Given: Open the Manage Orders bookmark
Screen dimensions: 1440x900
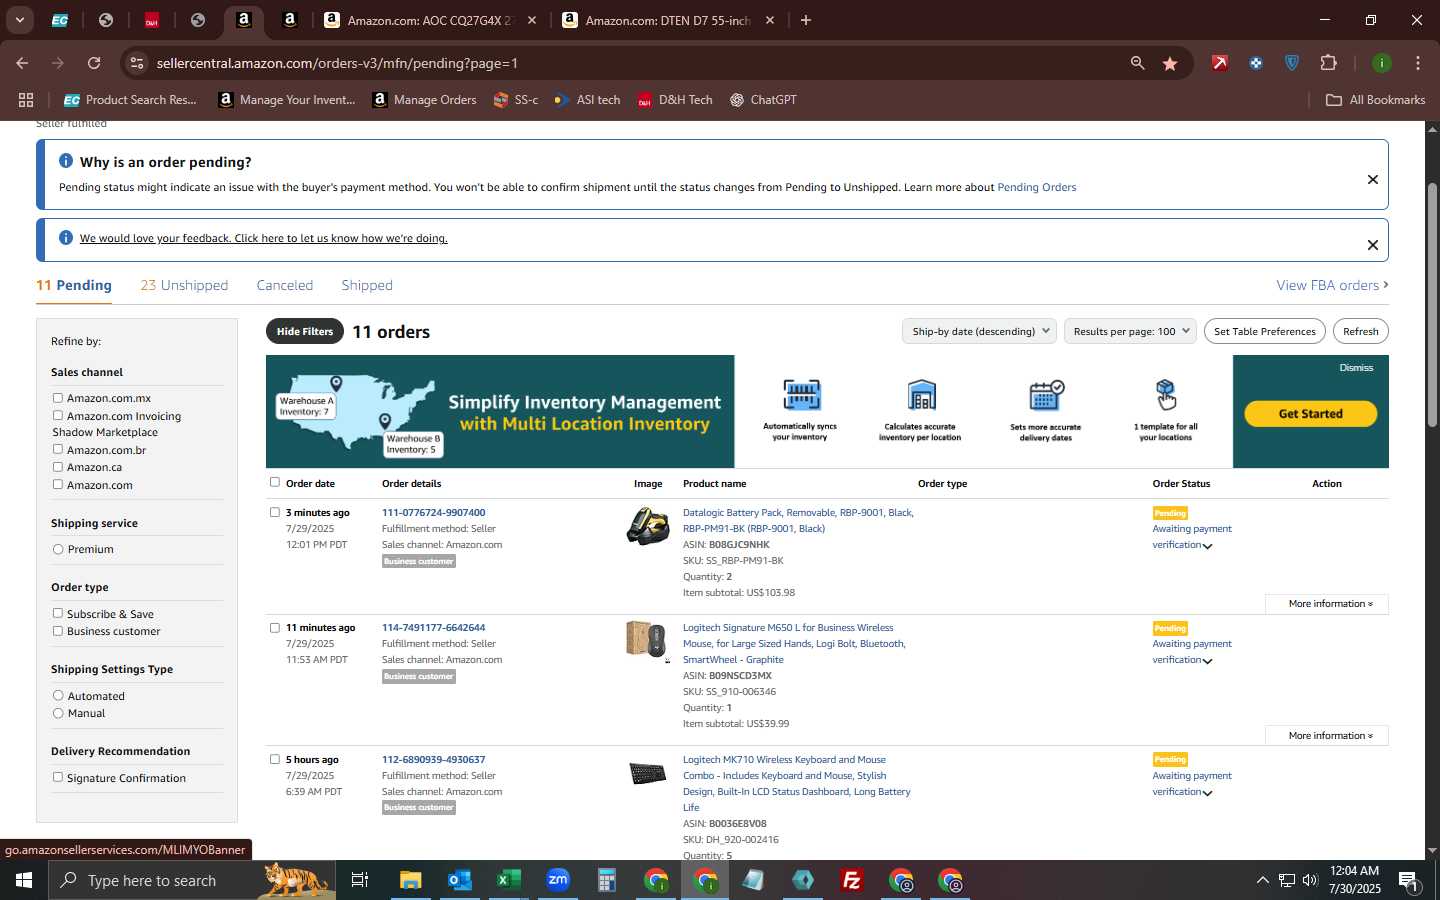Looking at the screenshot, I should tap(424, 100).
